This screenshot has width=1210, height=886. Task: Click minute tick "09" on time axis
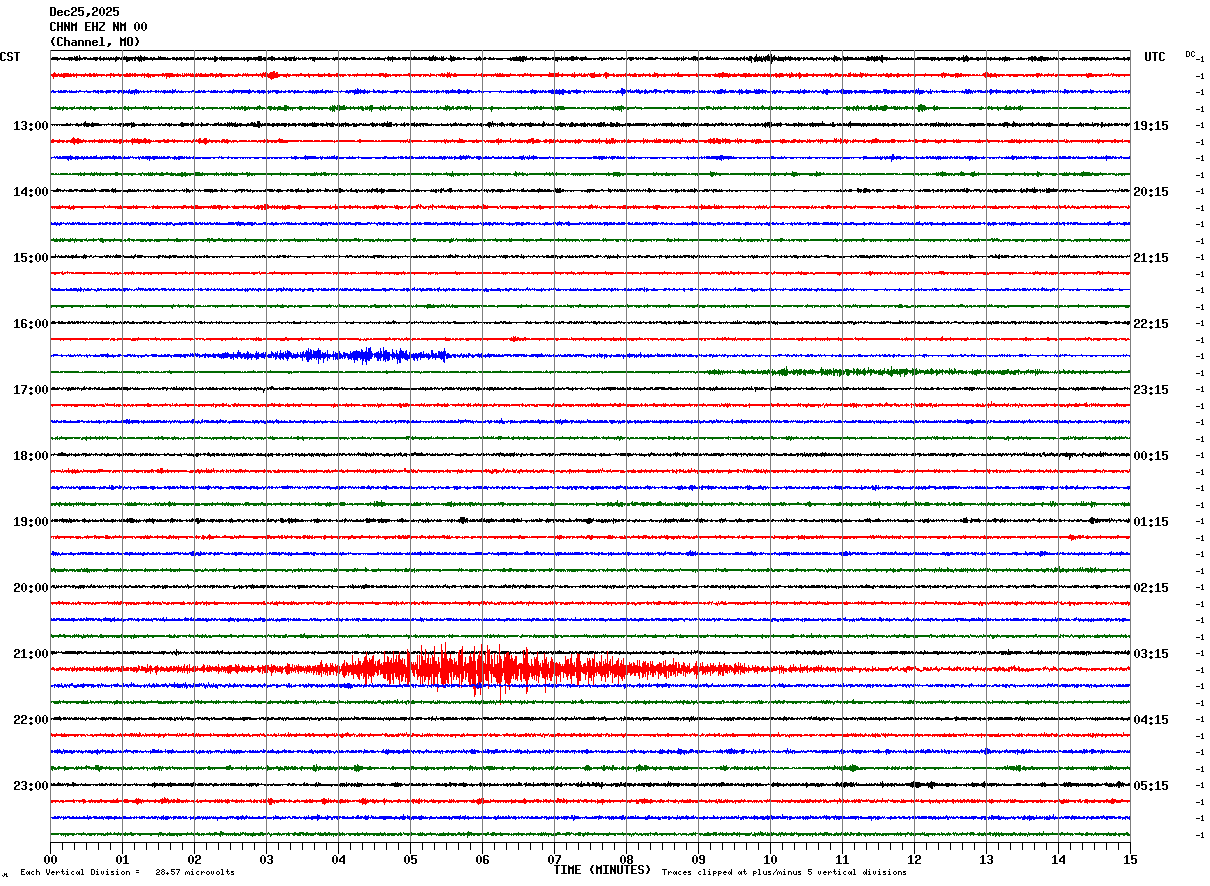[698, 859]
